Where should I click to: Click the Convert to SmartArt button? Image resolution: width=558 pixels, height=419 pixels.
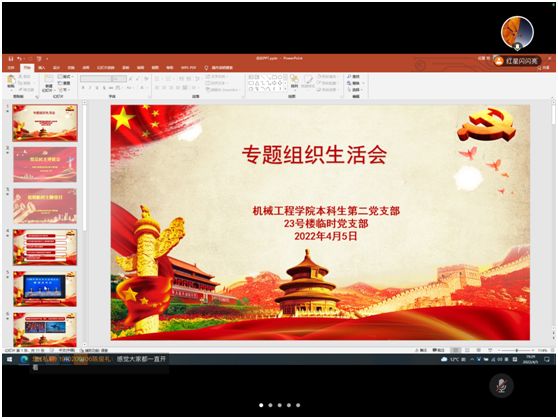(223, 90)
